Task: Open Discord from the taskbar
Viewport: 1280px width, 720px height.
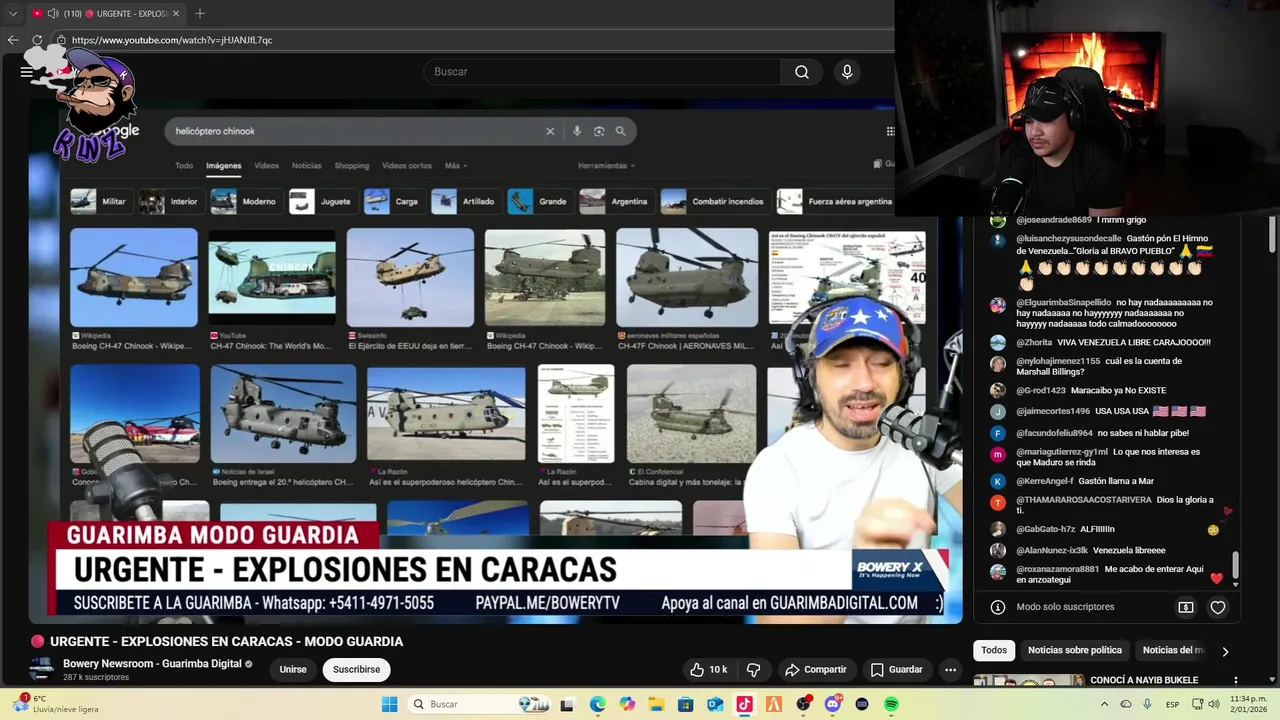Action: point(832,704)
